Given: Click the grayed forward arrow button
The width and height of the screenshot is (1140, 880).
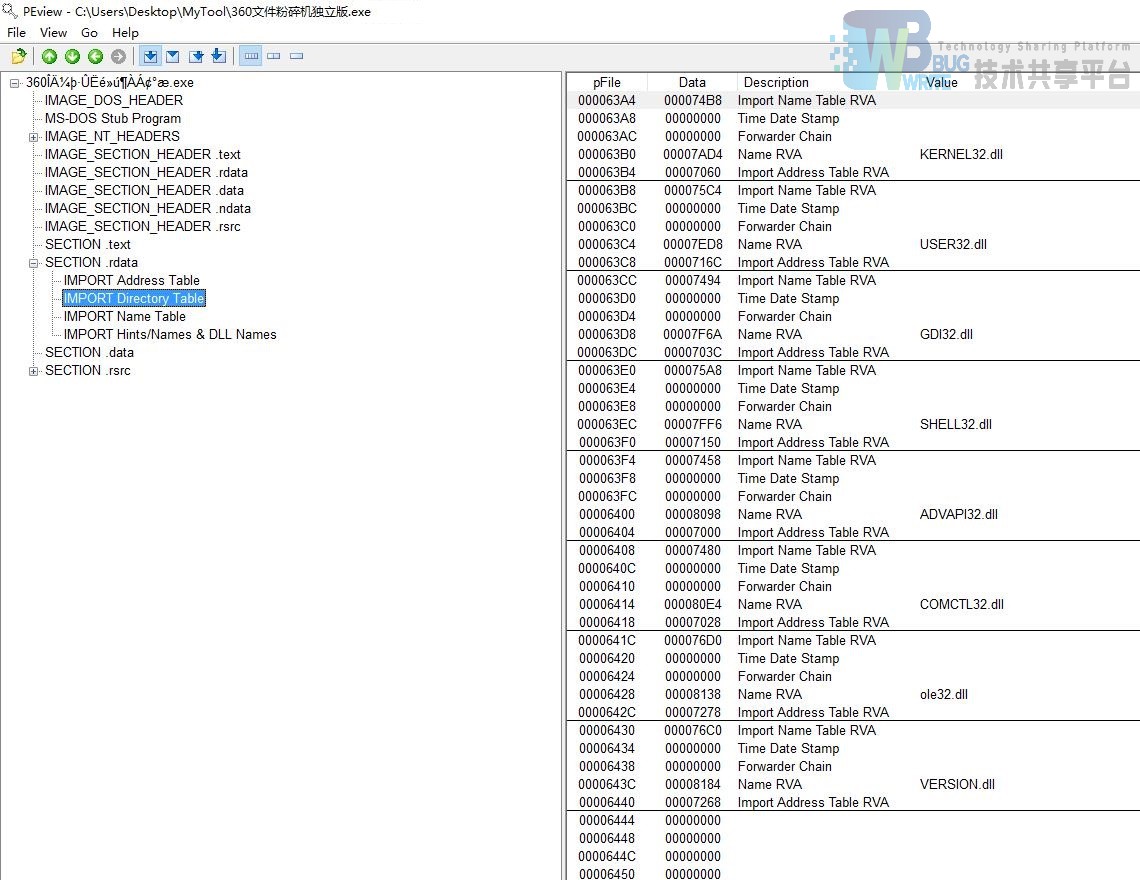Looking at the screenshot, I should [x=118, y=56].
